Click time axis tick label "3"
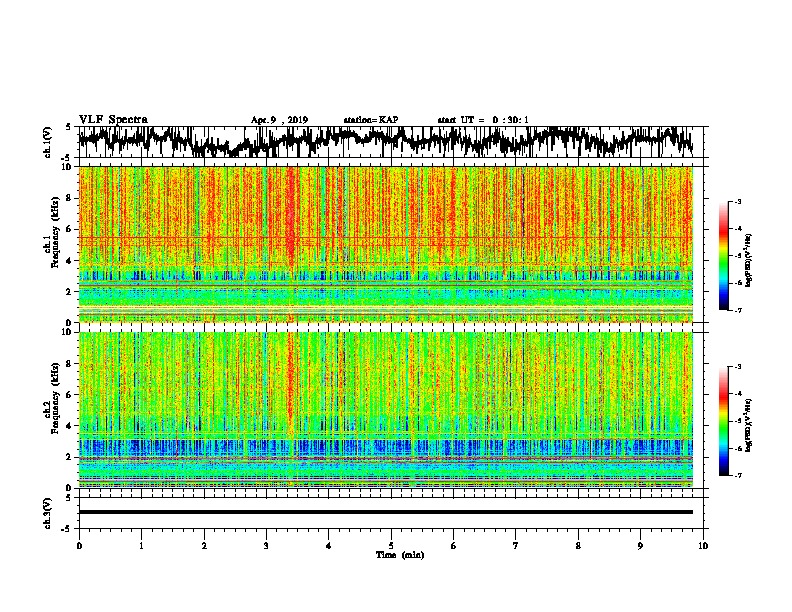The height and width of the screenshot is (612, 792). click(266, 546)
